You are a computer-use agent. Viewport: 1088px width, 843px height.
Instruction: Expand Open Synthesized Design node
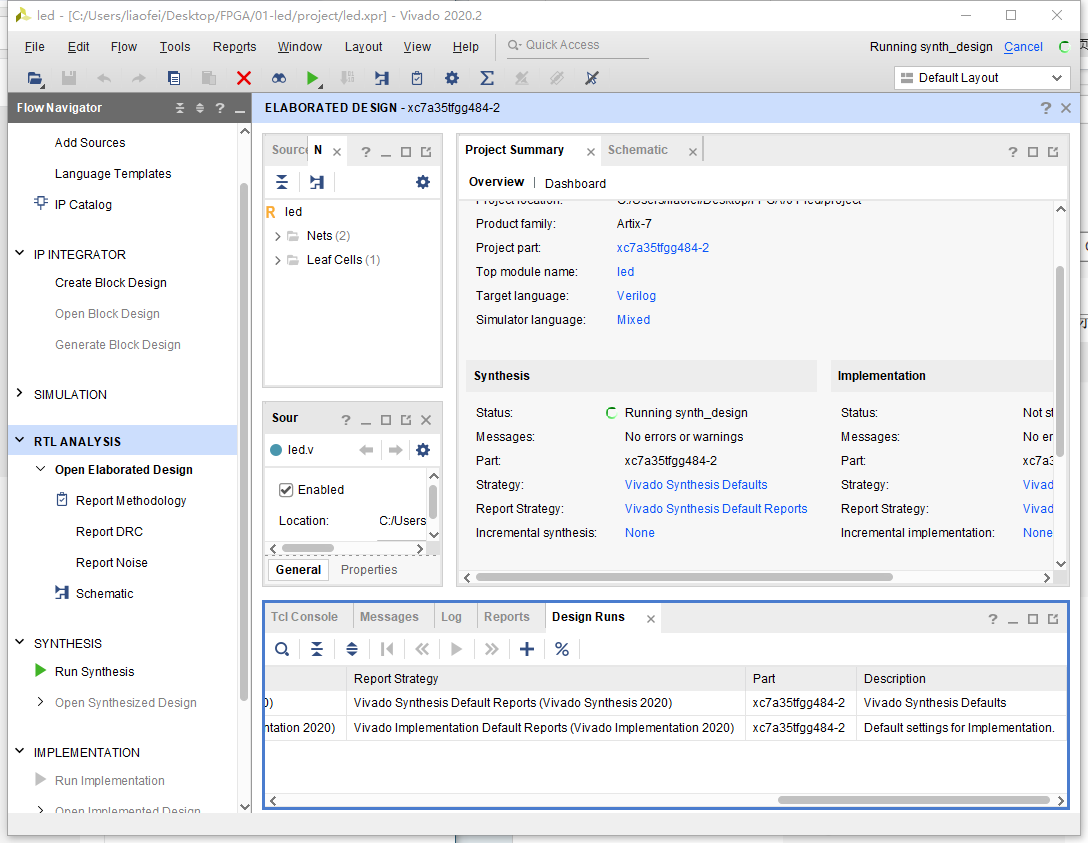tap(40, 701)
